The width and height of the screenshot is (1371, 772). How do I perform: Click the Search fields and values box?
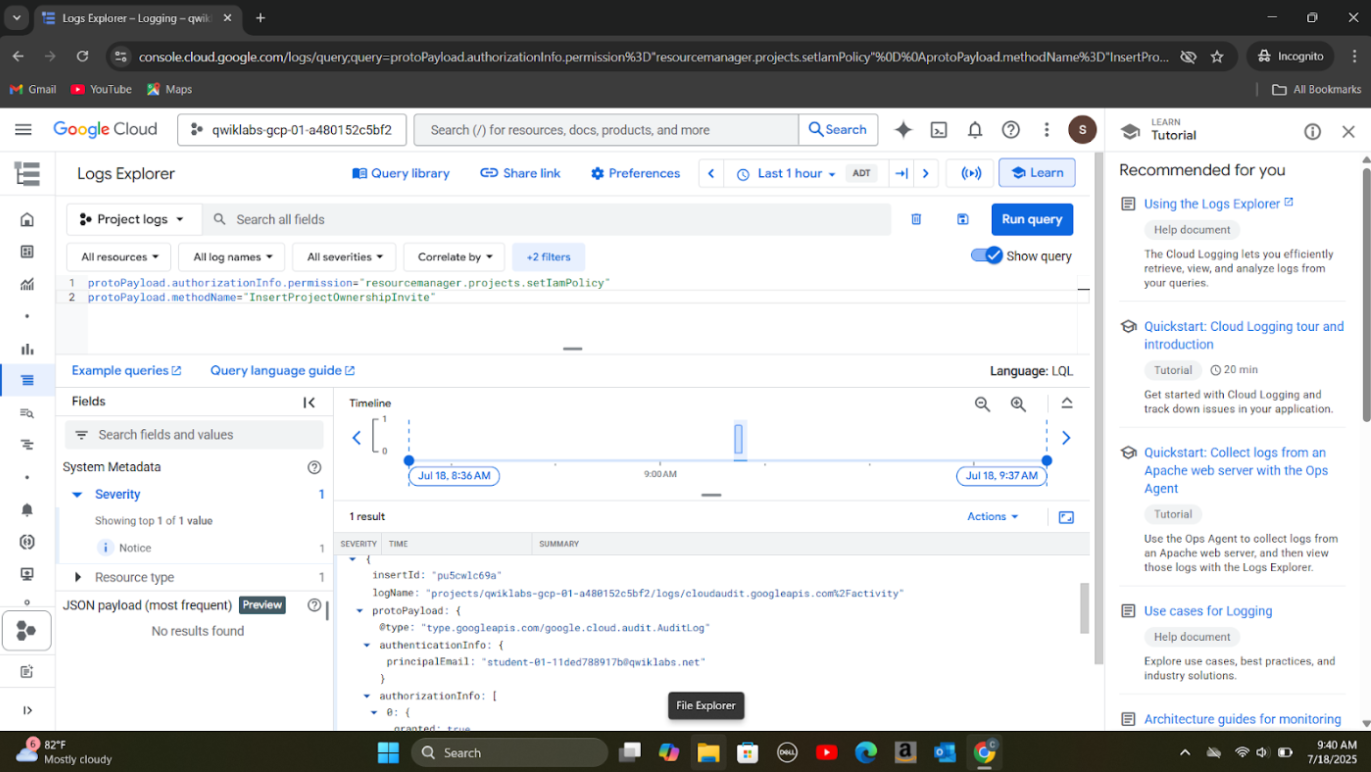195,435
